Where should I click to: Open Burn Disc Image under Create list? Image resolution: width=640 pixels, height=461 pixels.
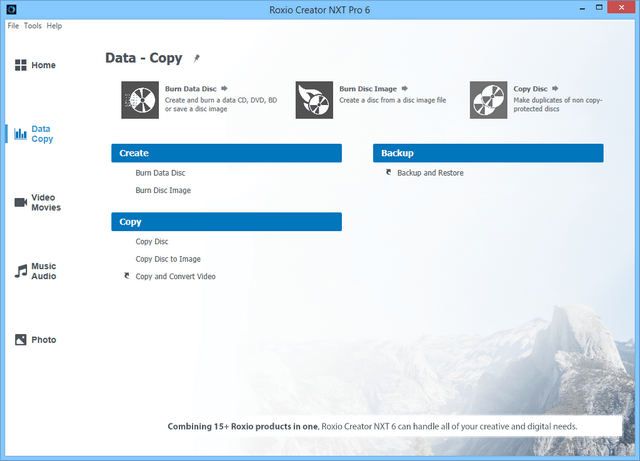pyautogui.click(x=163, y=190)
